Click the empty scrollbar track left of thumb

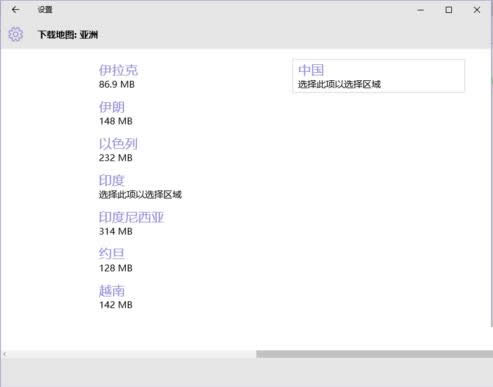[132, 354]
